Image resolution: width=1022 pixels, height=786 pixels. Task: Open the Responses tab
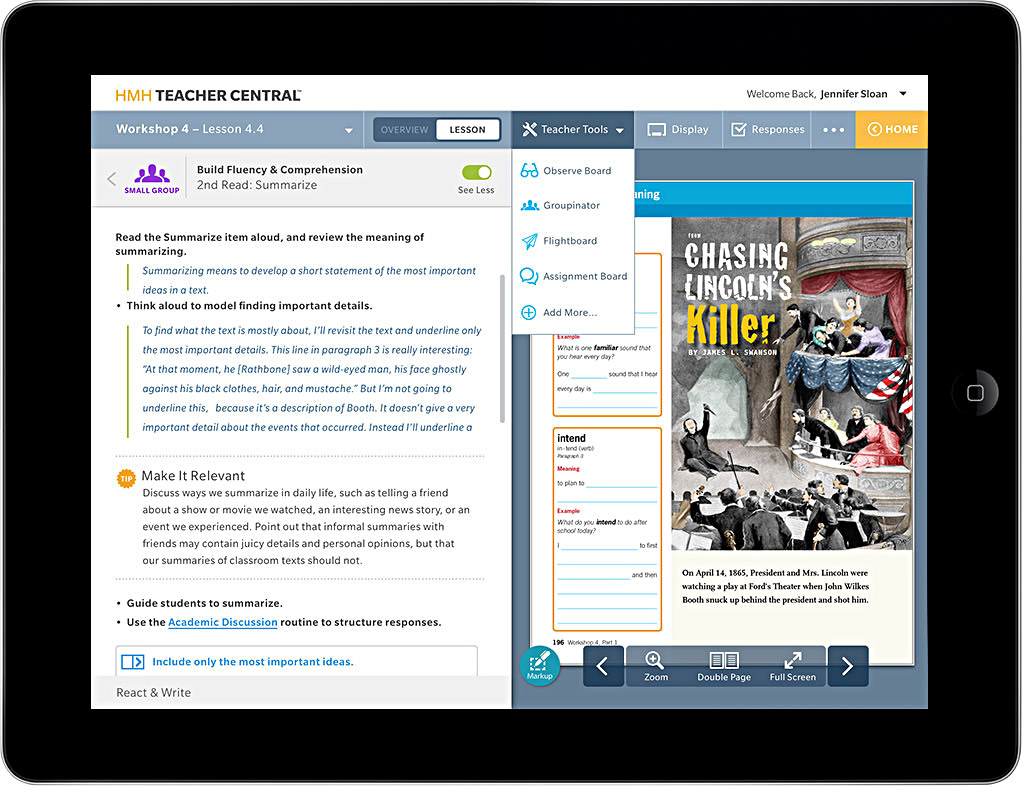coord(768,130)
